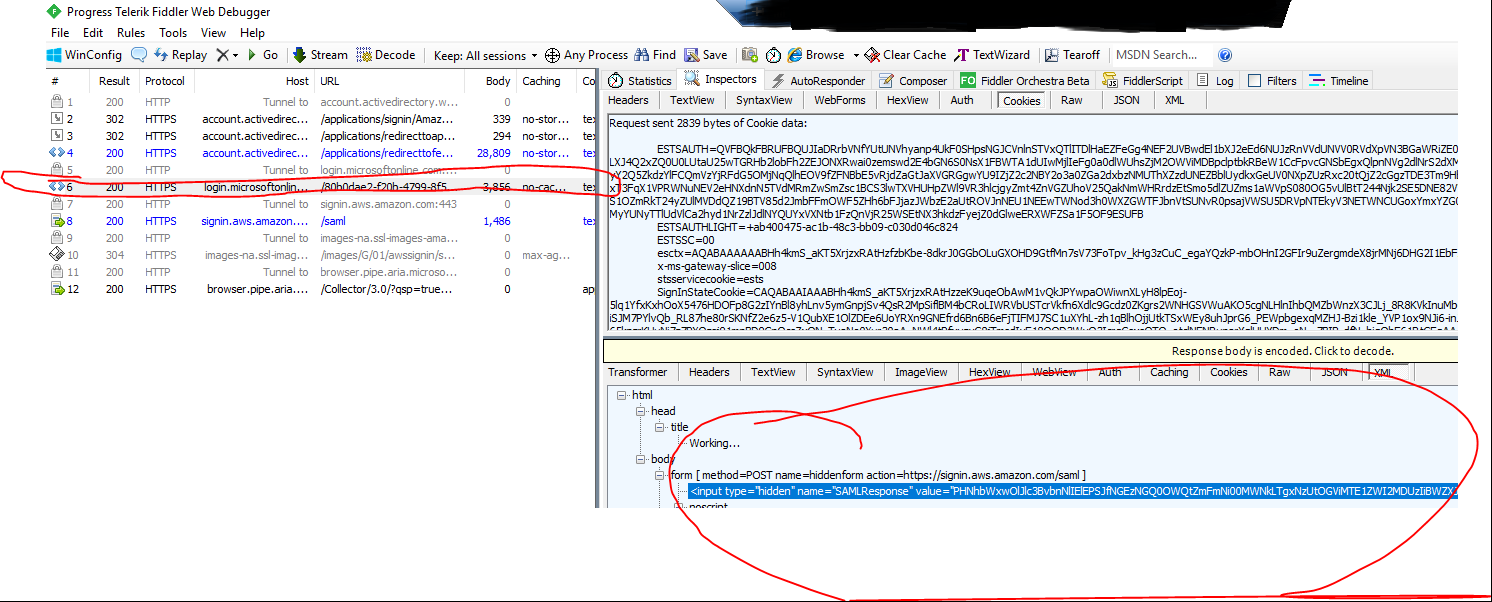Launch Browse with Internet Explorer icon
1492x602 pixels.
(x=816, y=55)
